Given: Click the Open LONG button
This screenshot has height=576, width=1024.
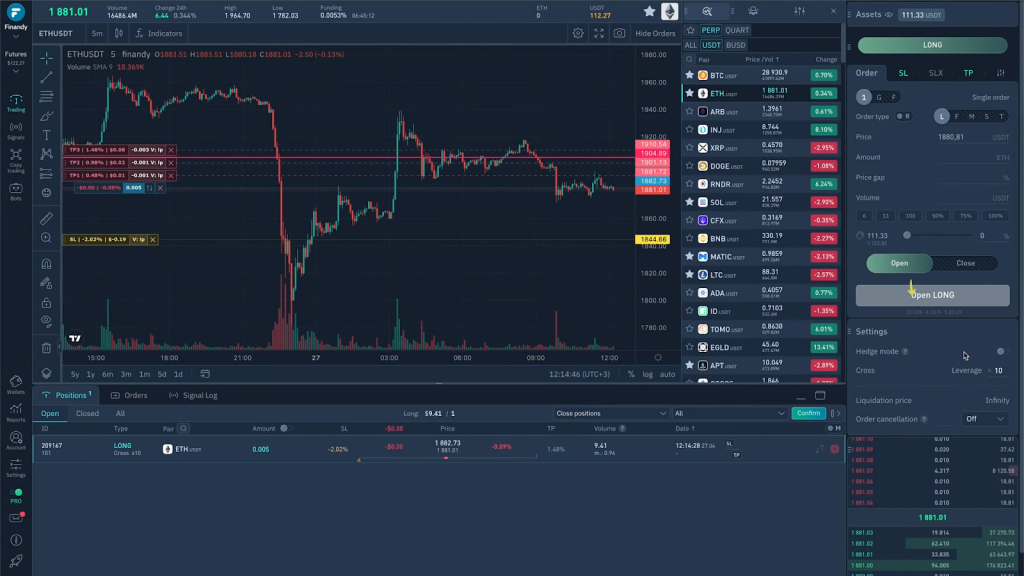Looking at the screenshot, I should coord(933,295).
